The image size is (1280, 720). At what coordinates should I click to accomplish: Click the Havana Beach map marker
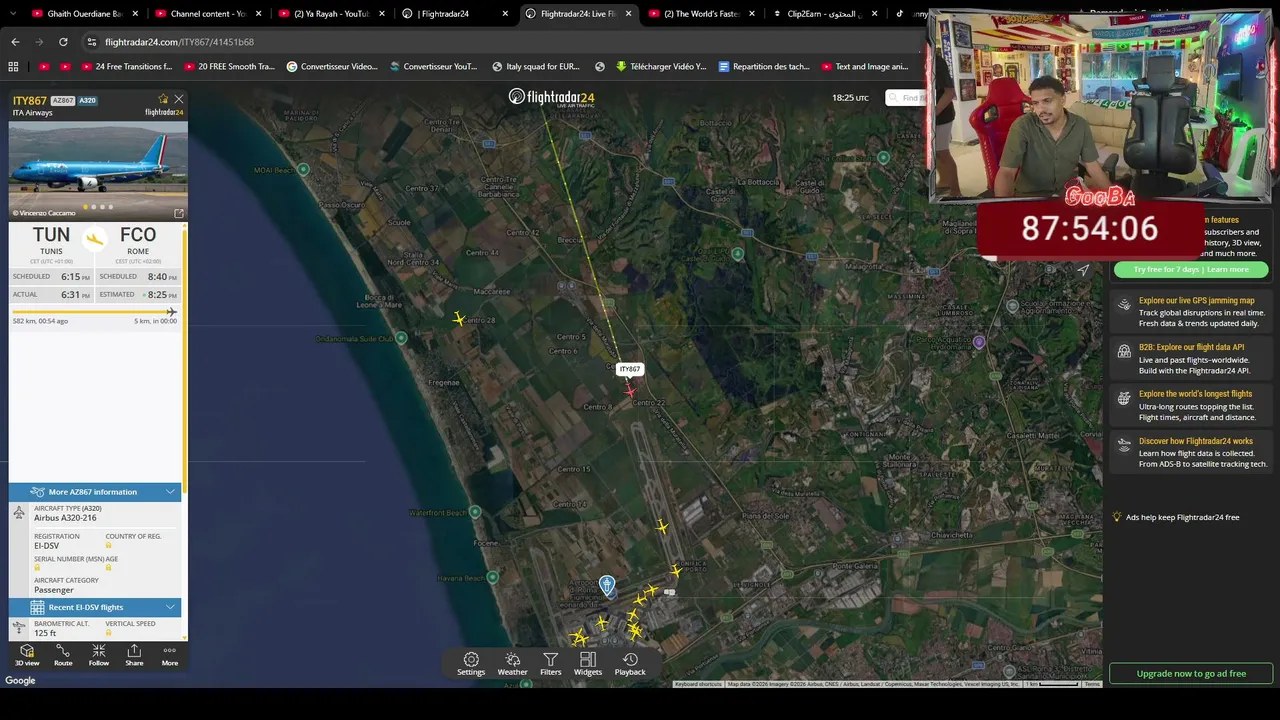[492, 578]
